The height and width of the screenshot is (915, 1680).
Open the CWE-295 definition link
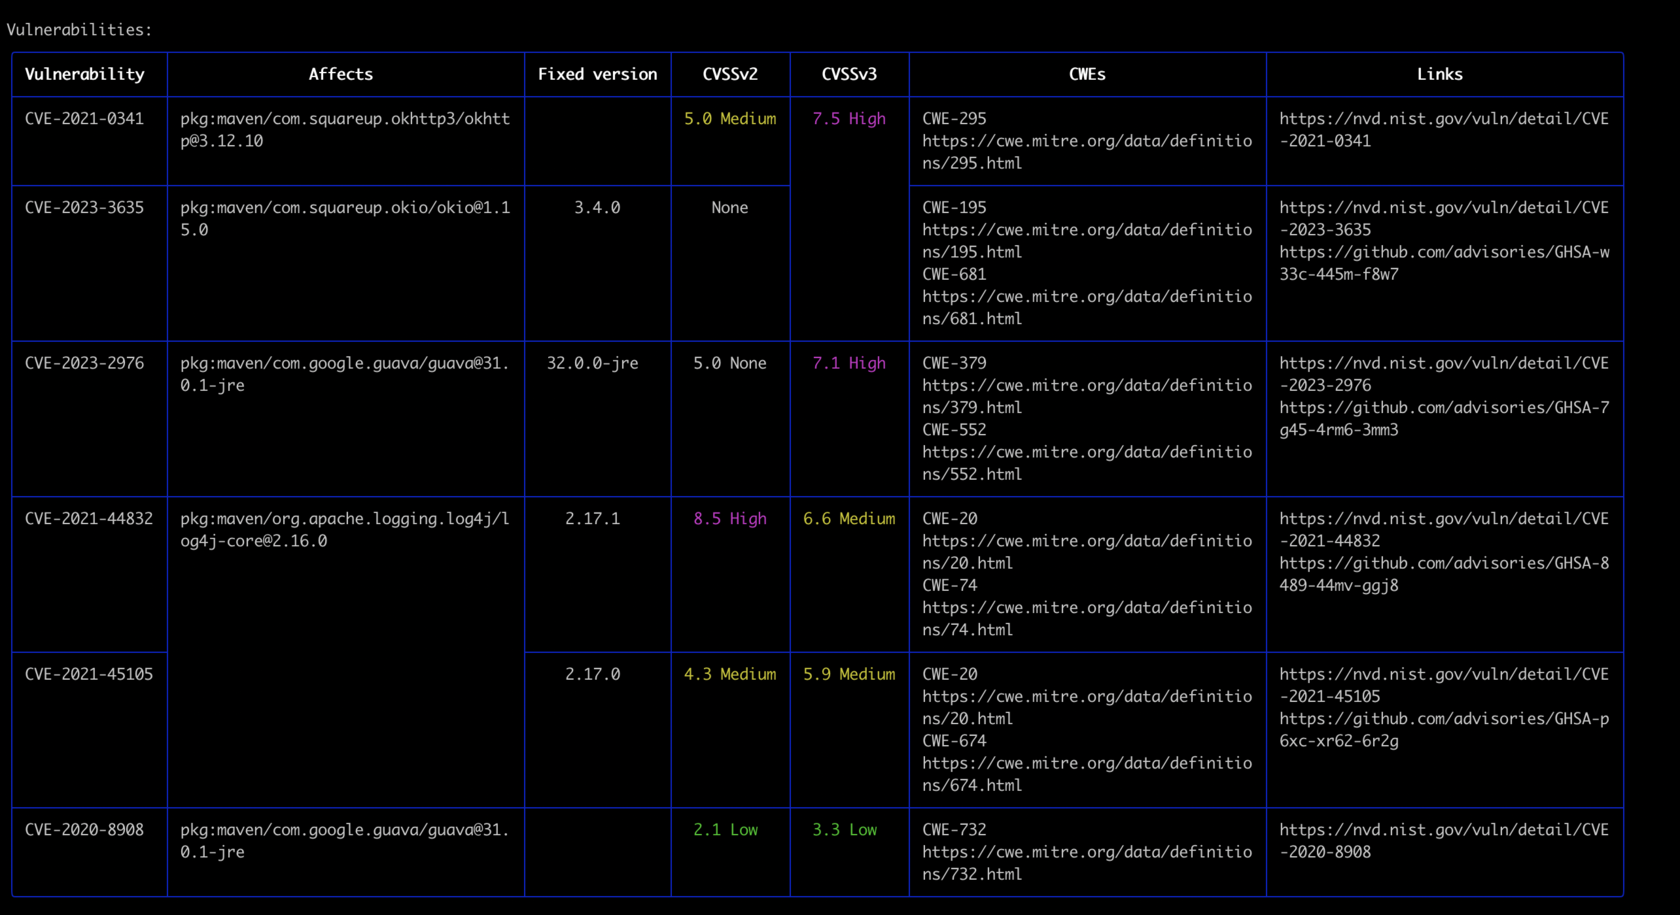click(x=1087, y=152)
